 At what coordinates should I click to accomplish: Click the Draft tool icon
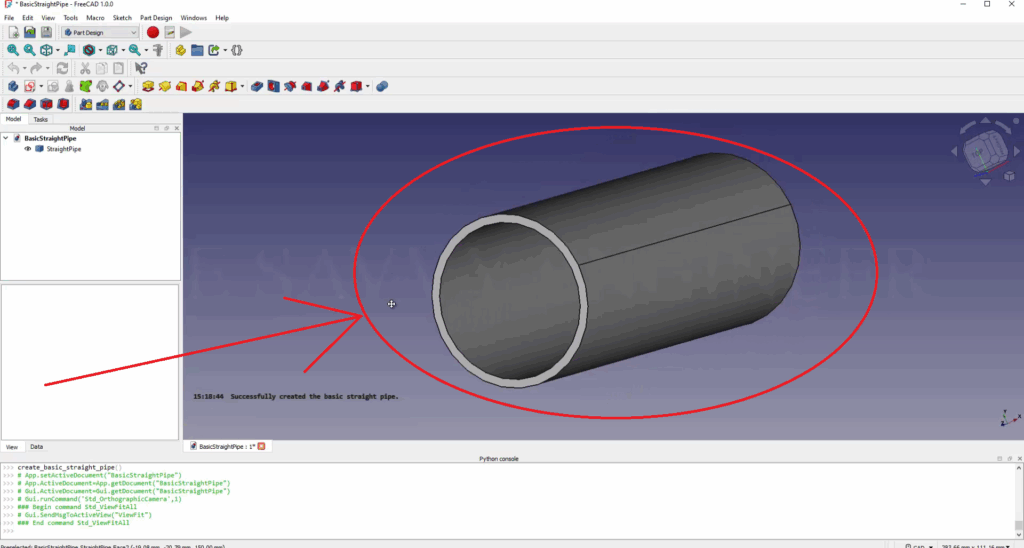(x=46, y=105)
